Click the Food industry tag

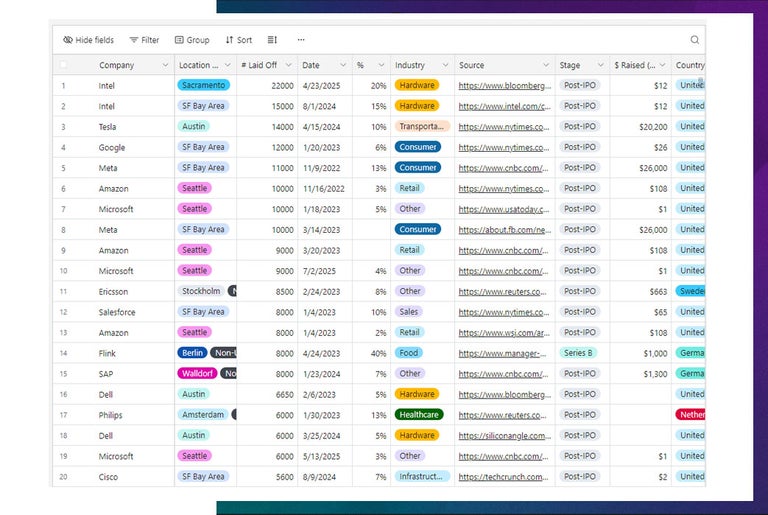click(x=408, y=352)
